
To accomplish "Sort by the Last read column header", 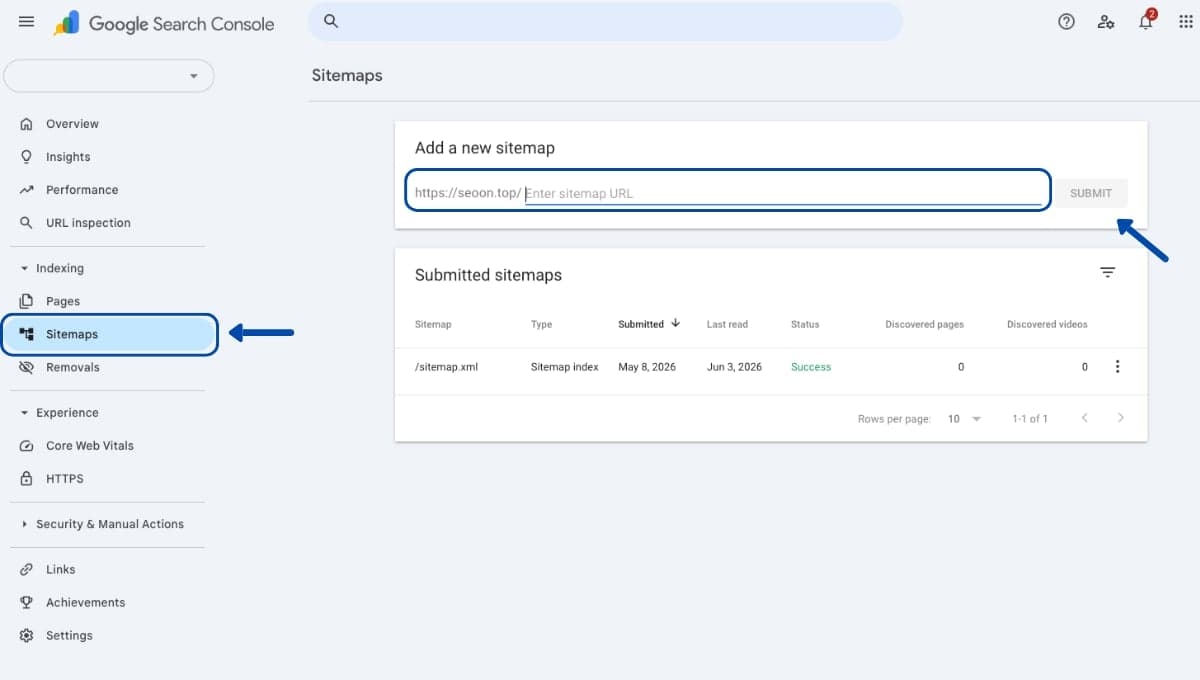I will 727,324.
